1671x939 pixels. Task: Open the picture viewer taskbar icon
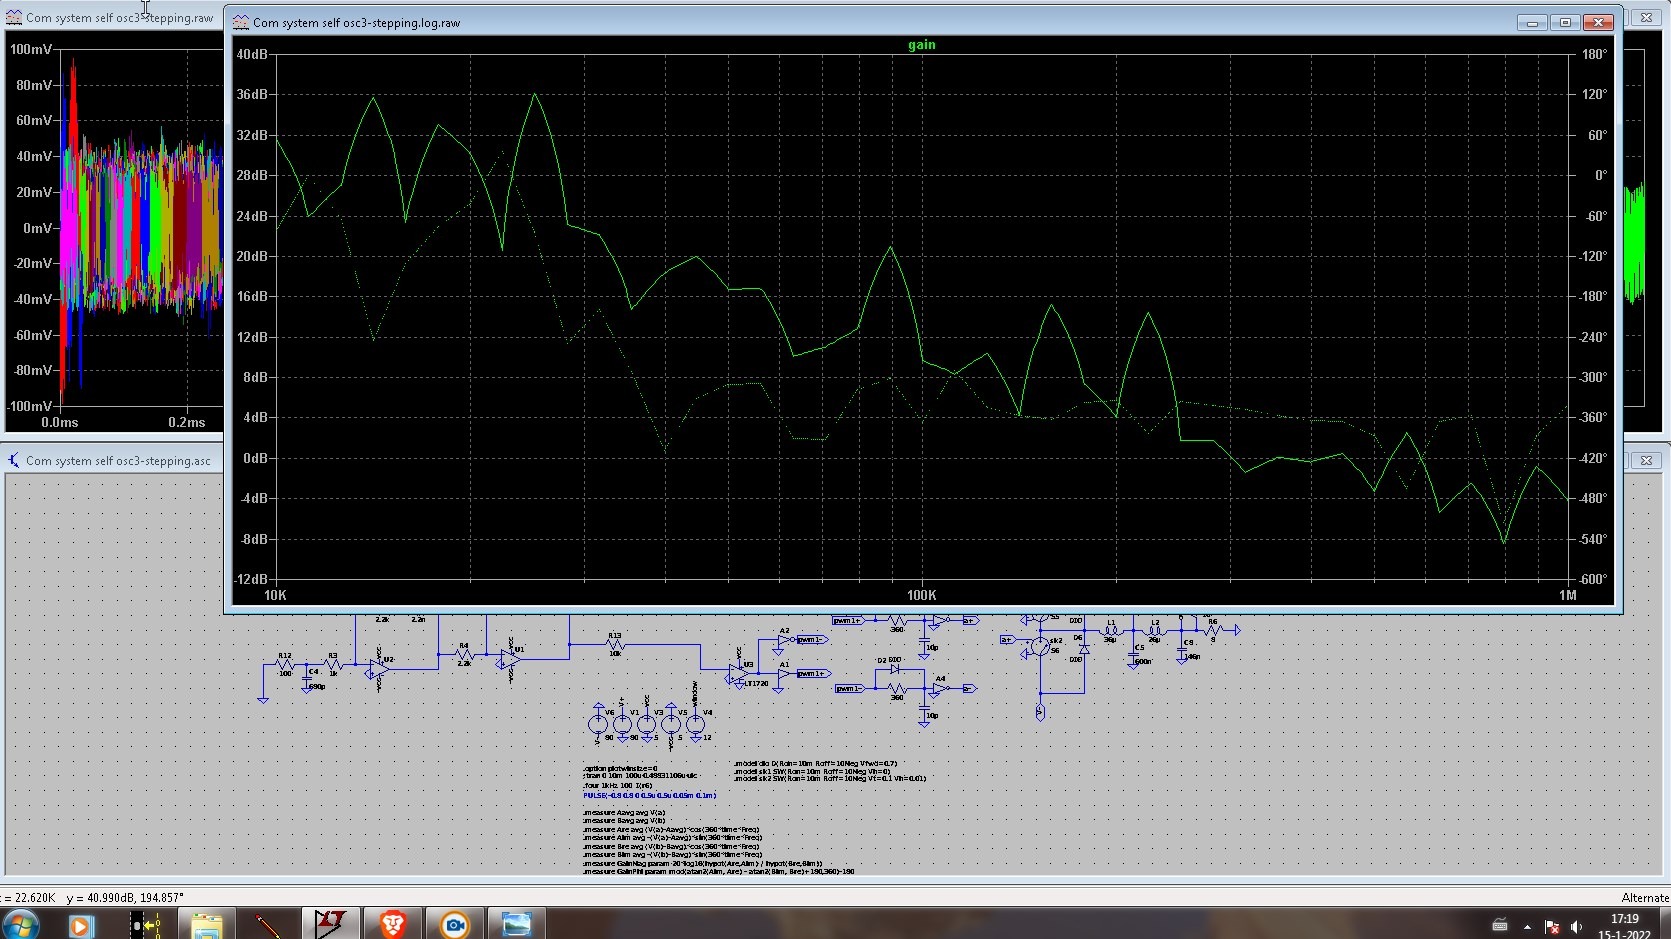tap(516, 925)
